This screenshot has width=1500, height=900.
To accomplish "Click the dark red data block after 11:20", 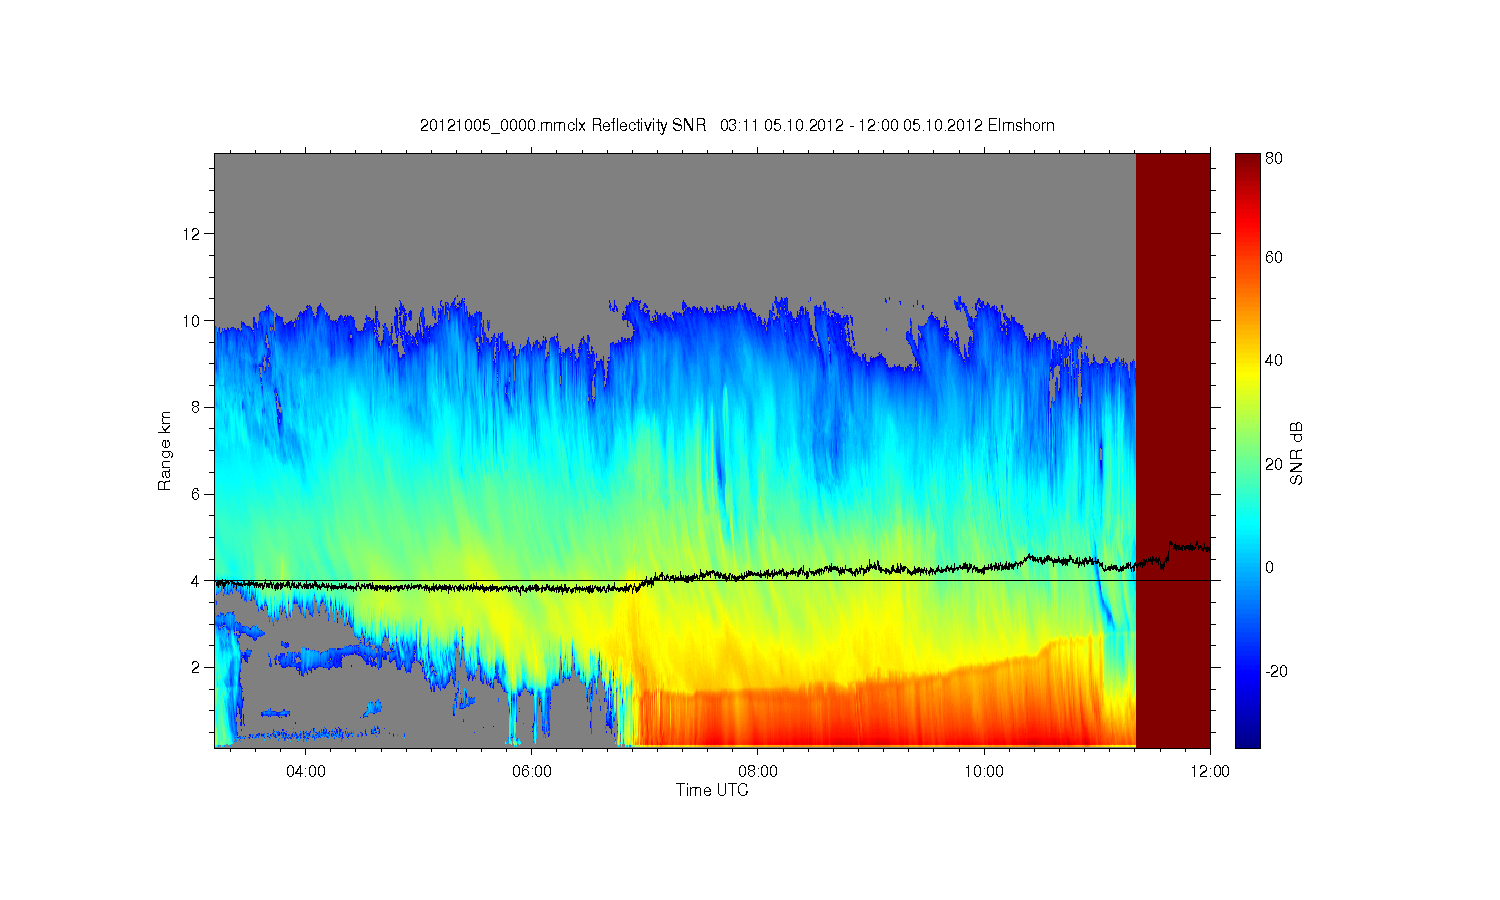I will pos(1173,450).
